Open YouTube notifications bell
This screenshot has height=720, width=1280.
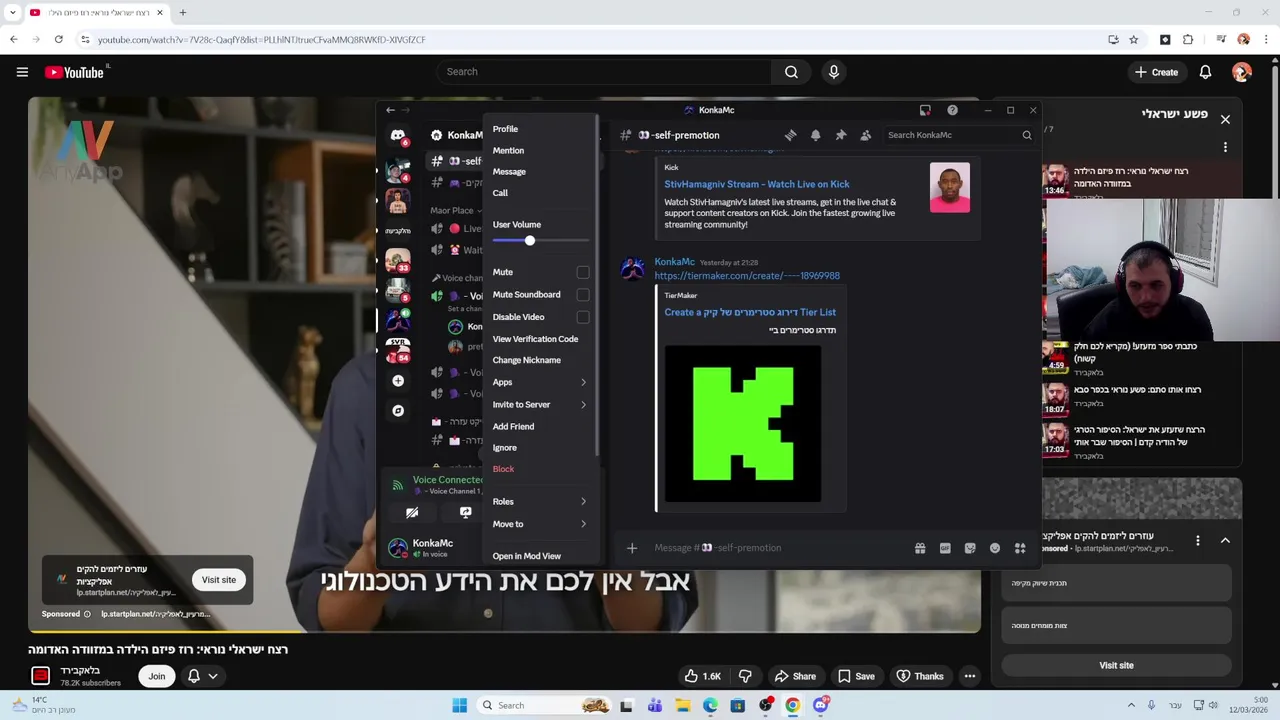pos(1205,72)
